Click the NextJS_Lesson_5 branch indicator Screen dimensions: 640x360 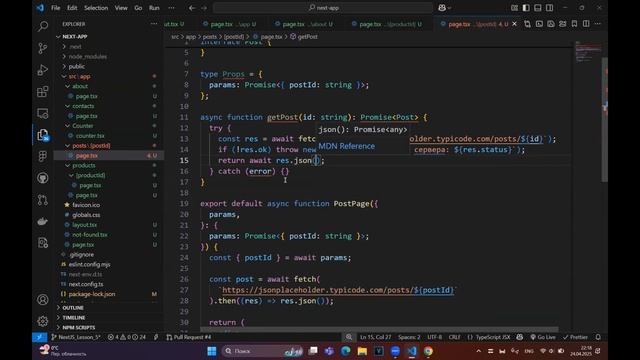coord(76,337)
